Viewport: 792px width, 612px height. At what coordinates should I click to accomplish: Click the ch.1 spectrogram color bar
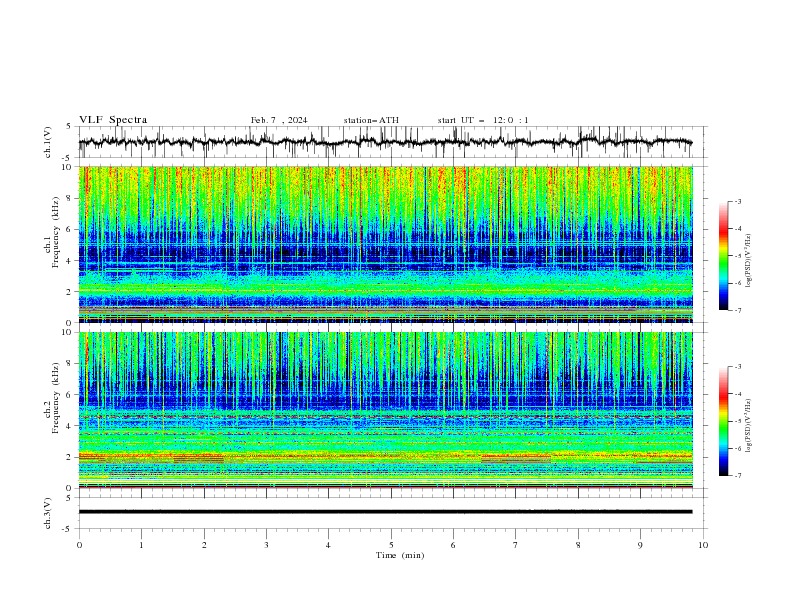[x=724, y=256]
